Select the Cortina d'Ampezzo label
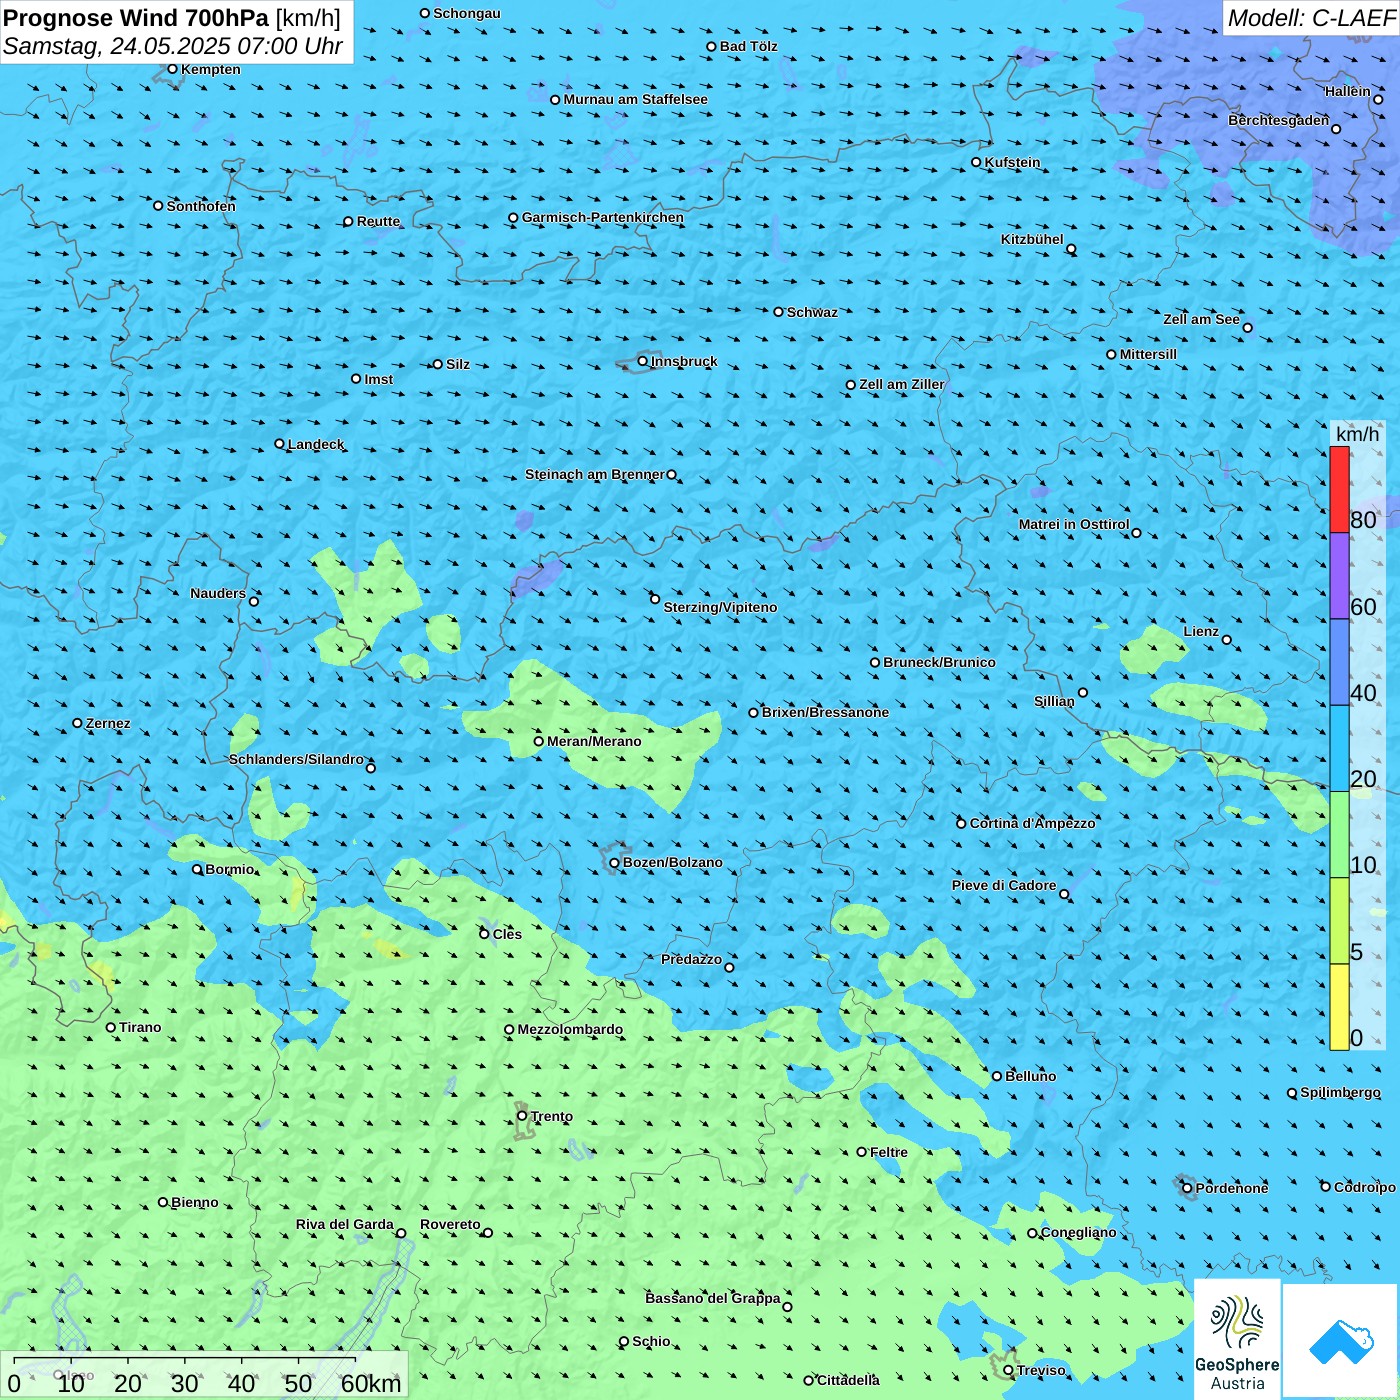Image resolution: width=1400 pixels, height=1400 pixels. (x=1033, y=823)
